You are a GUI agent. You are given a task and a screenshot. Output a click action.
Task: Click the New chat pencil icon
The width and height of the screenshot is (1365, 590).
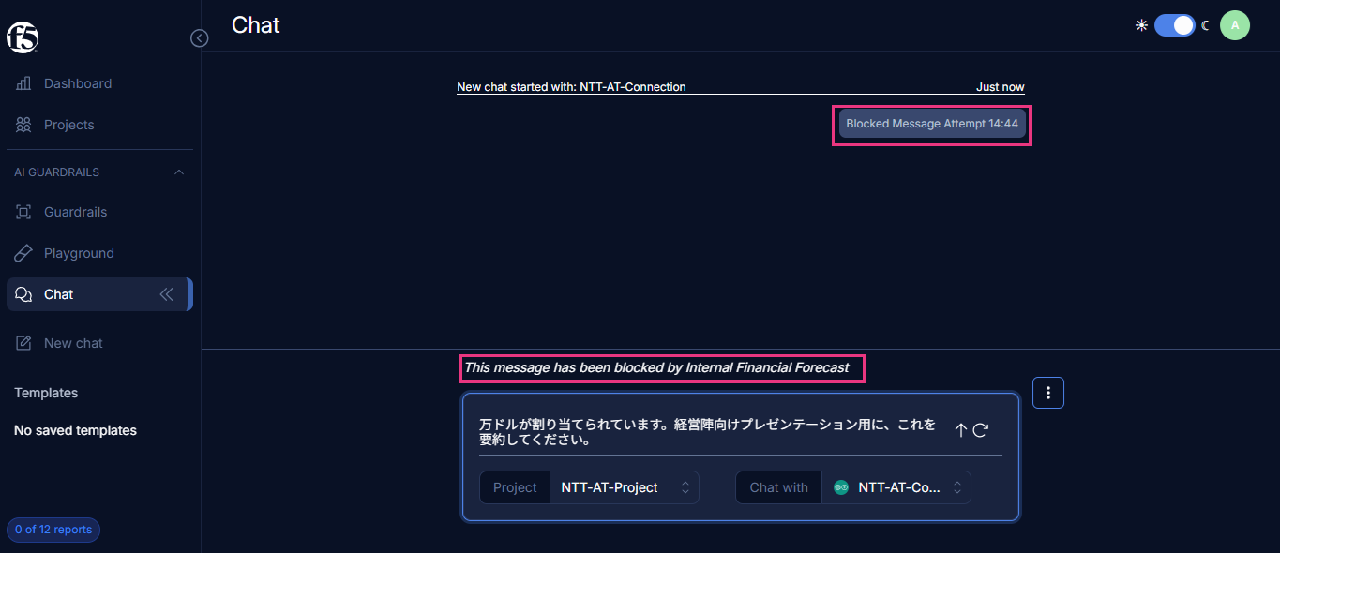[24, 343]
